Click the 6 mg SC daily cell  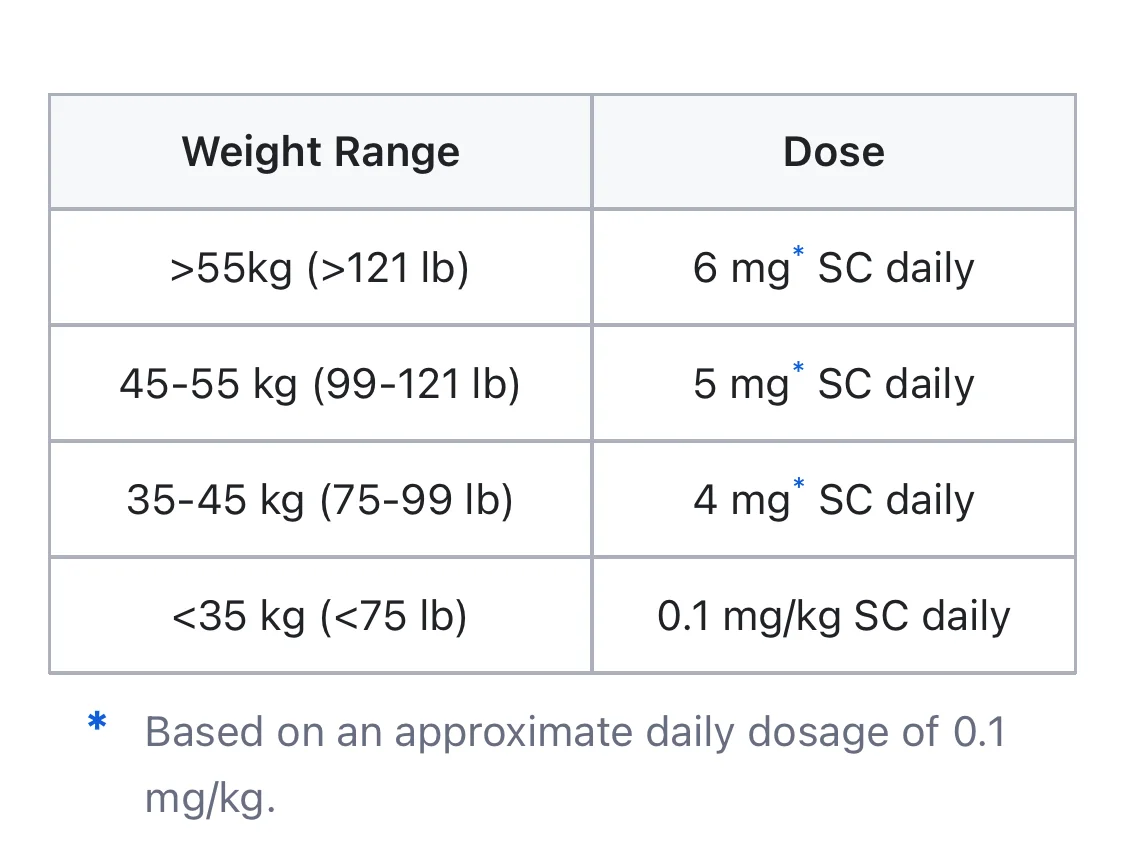(x=834, y=268)
